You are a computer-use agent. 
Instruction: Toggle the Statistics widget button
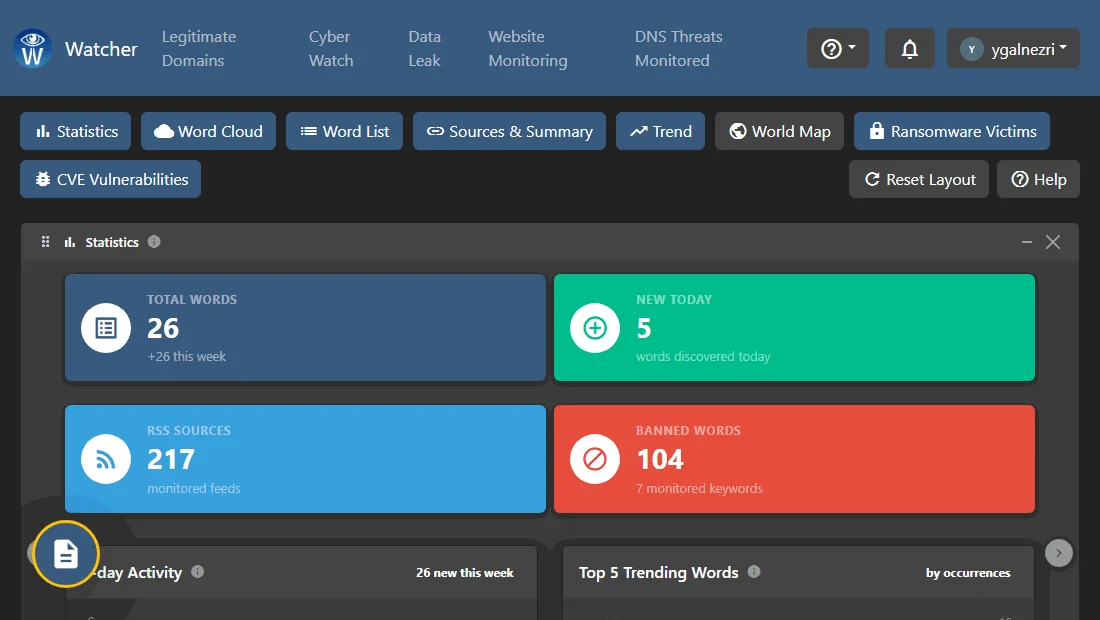76,131
